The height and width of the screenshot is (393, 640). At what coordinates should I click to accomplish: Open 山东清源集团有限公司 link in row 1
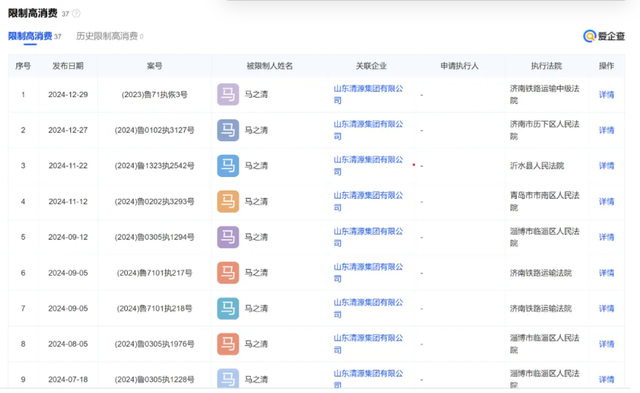(368, 94)
